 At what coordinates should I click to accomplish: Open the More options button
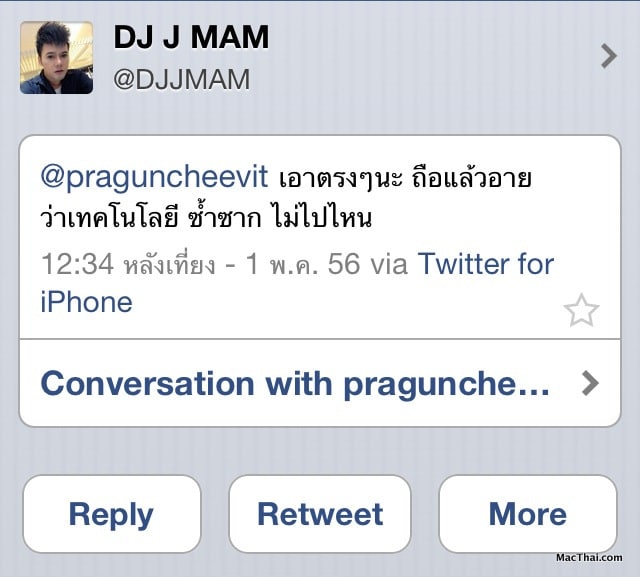pos(528,514)
